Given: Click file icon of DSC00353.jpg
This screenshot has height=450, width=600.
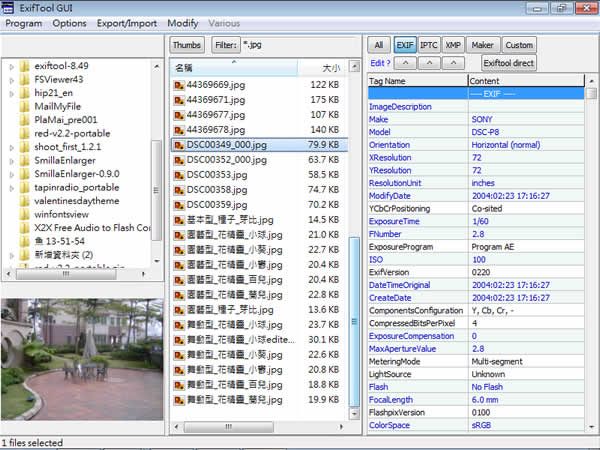Looking at the screenshot, I should (179, 175).
